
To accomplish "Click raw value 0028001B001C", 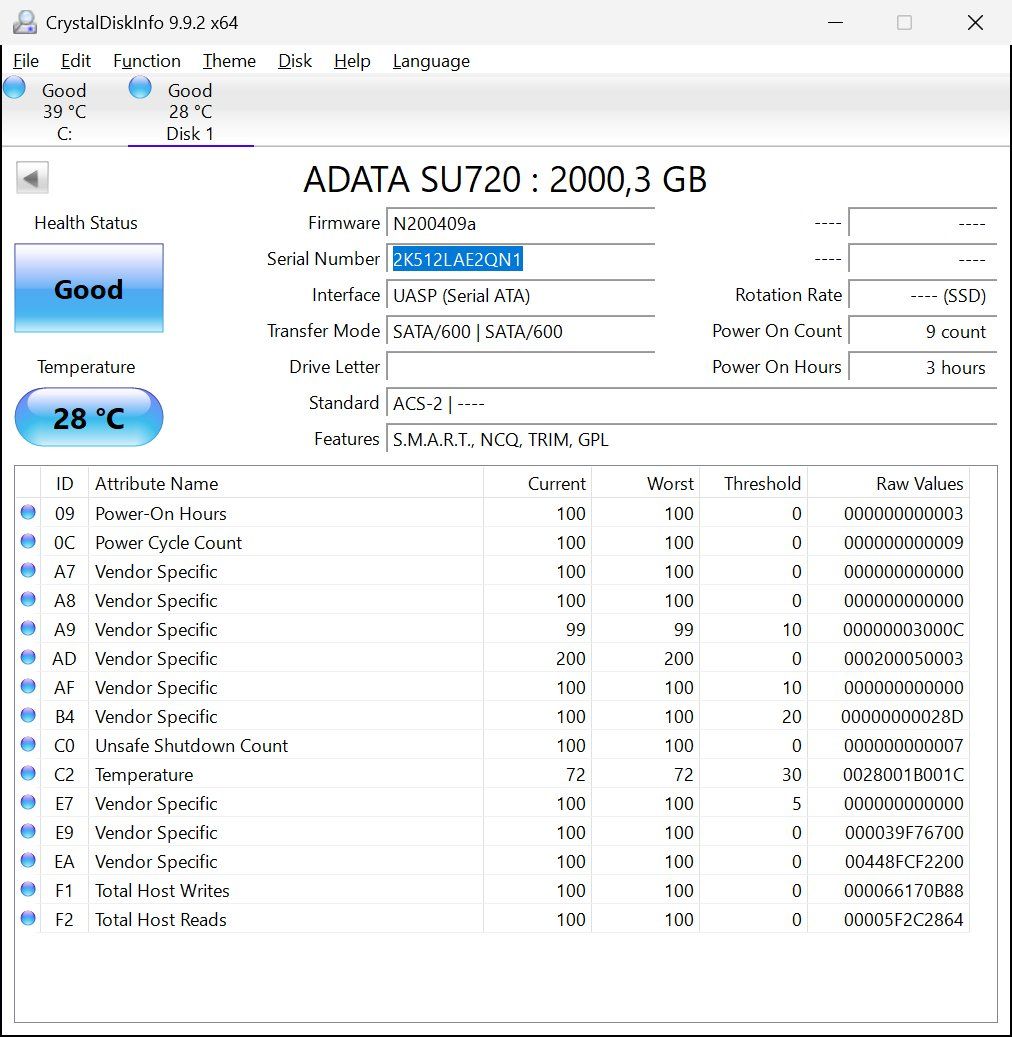I will click(x=903, y=775).
